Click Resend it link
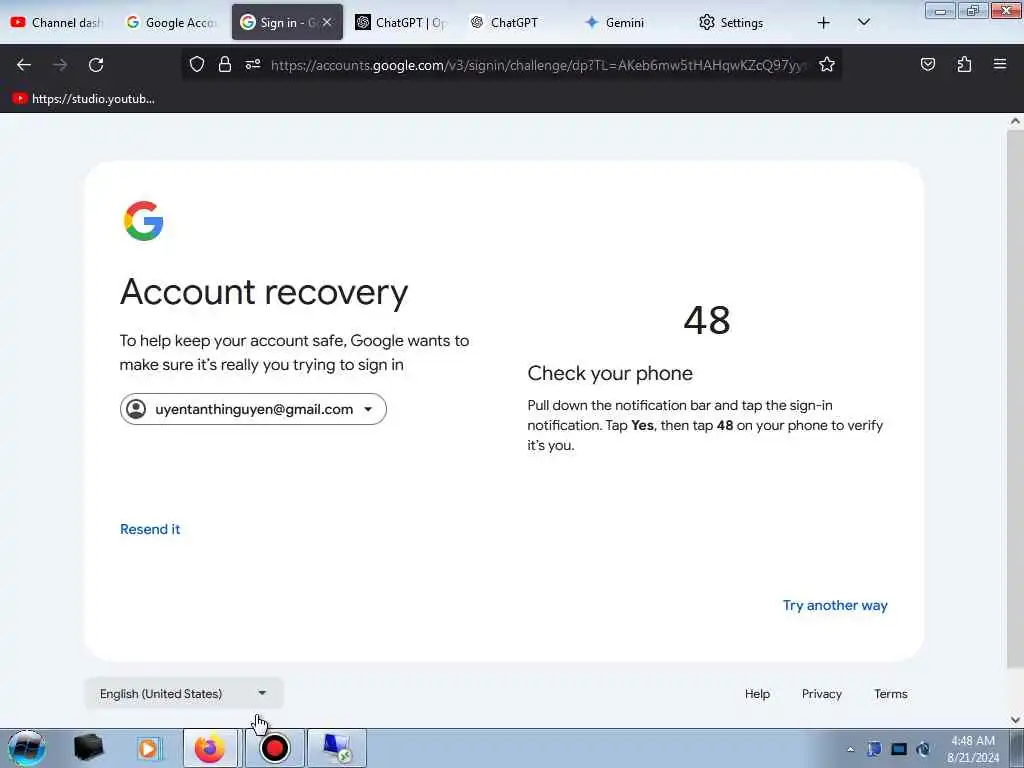The image size is (1024, 768). [x=150, y=529]
